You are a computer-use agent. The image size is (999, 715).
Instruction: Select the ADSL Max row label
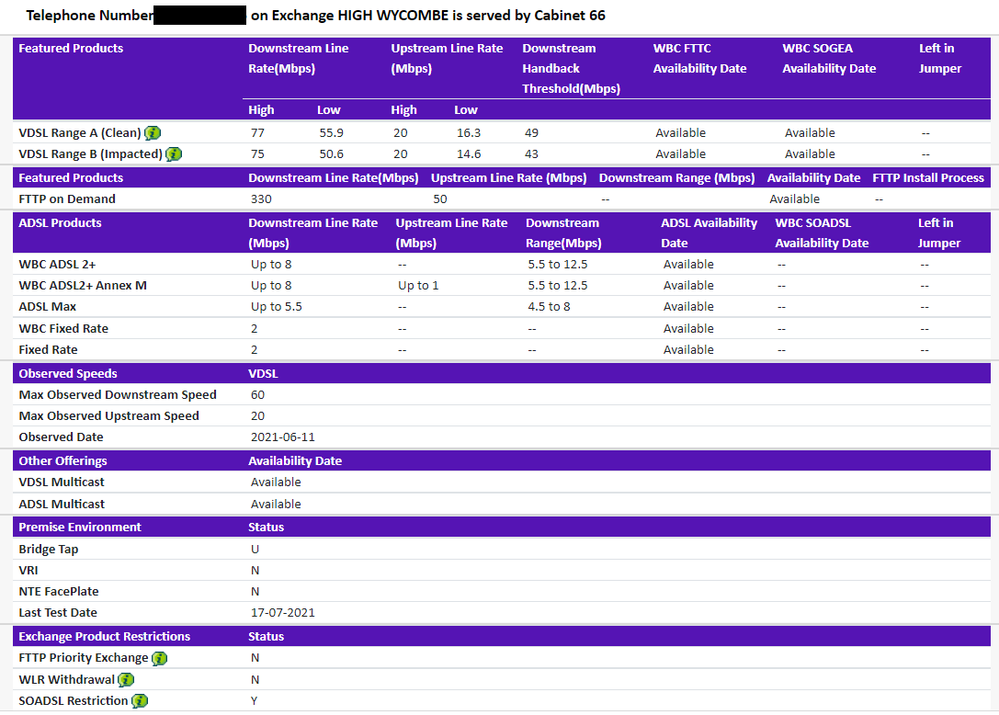(x=47, y=307)
